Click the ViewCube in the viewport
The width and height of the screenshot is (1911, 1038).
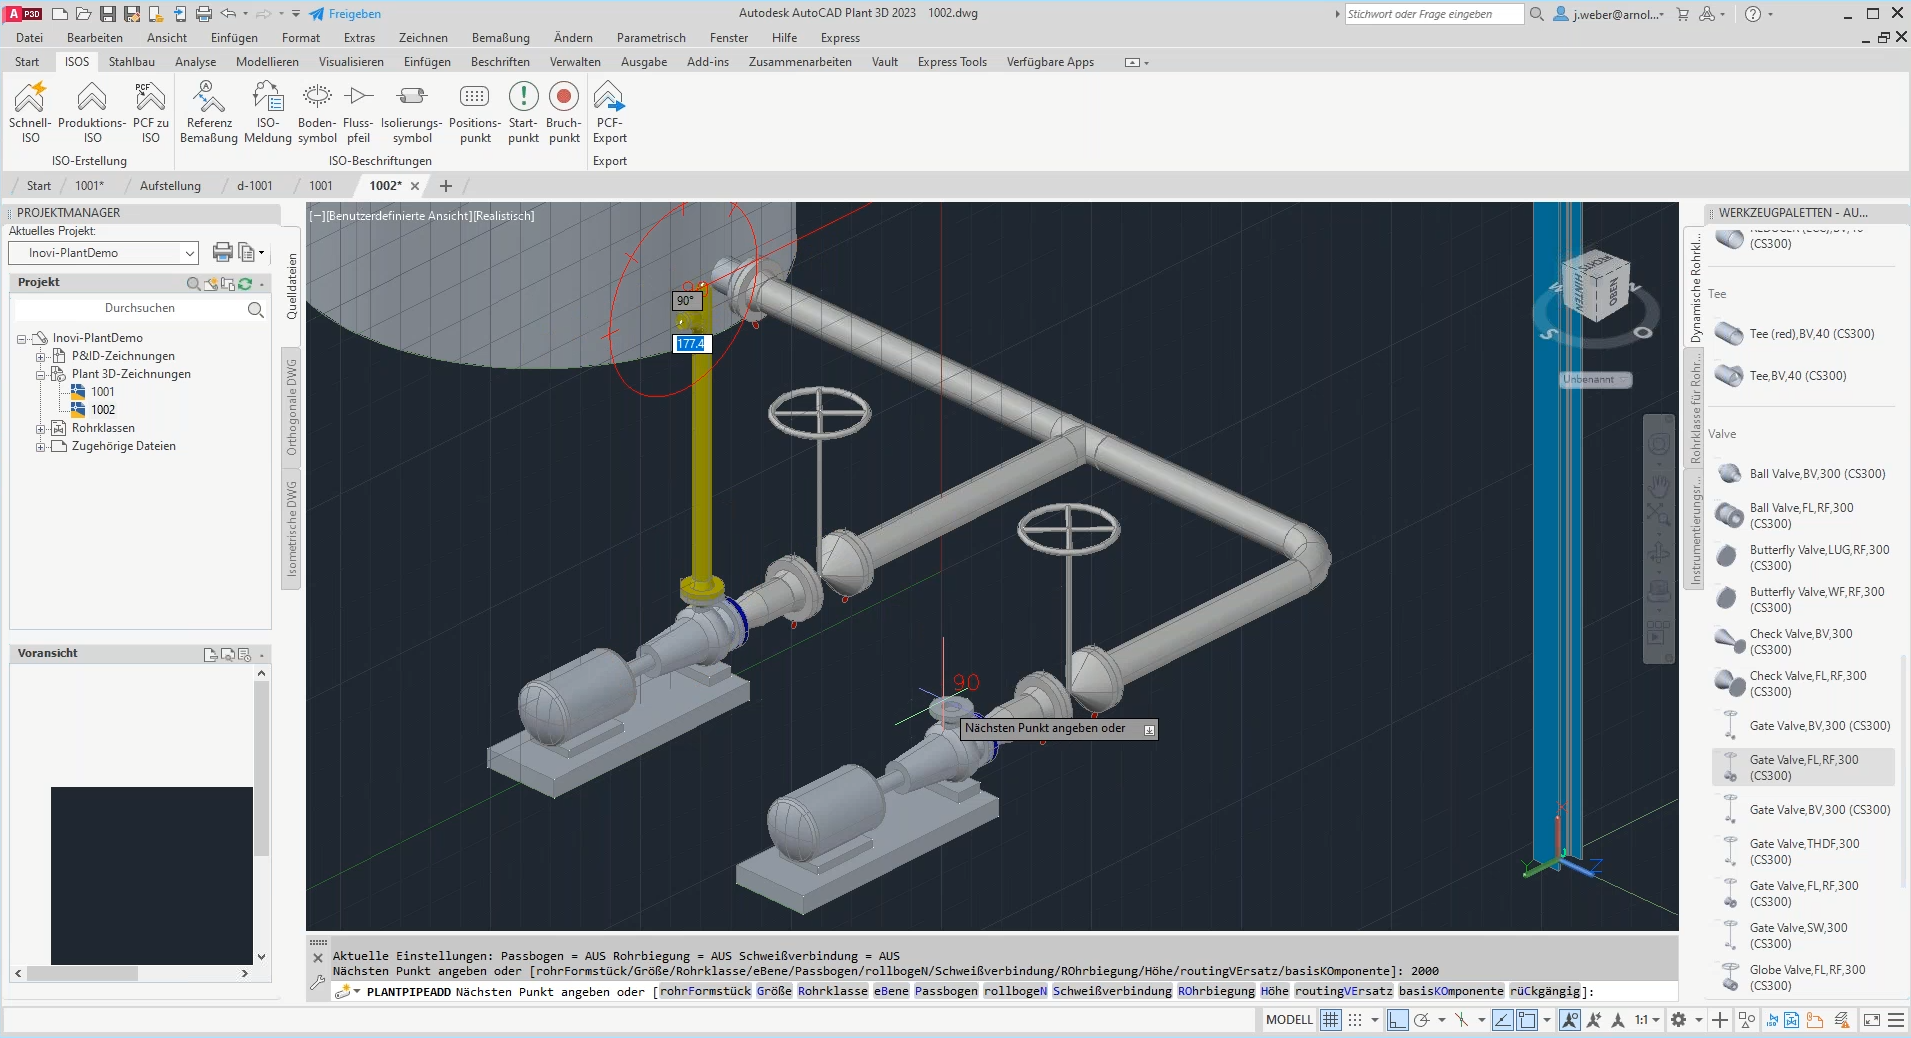point(1595,285)
